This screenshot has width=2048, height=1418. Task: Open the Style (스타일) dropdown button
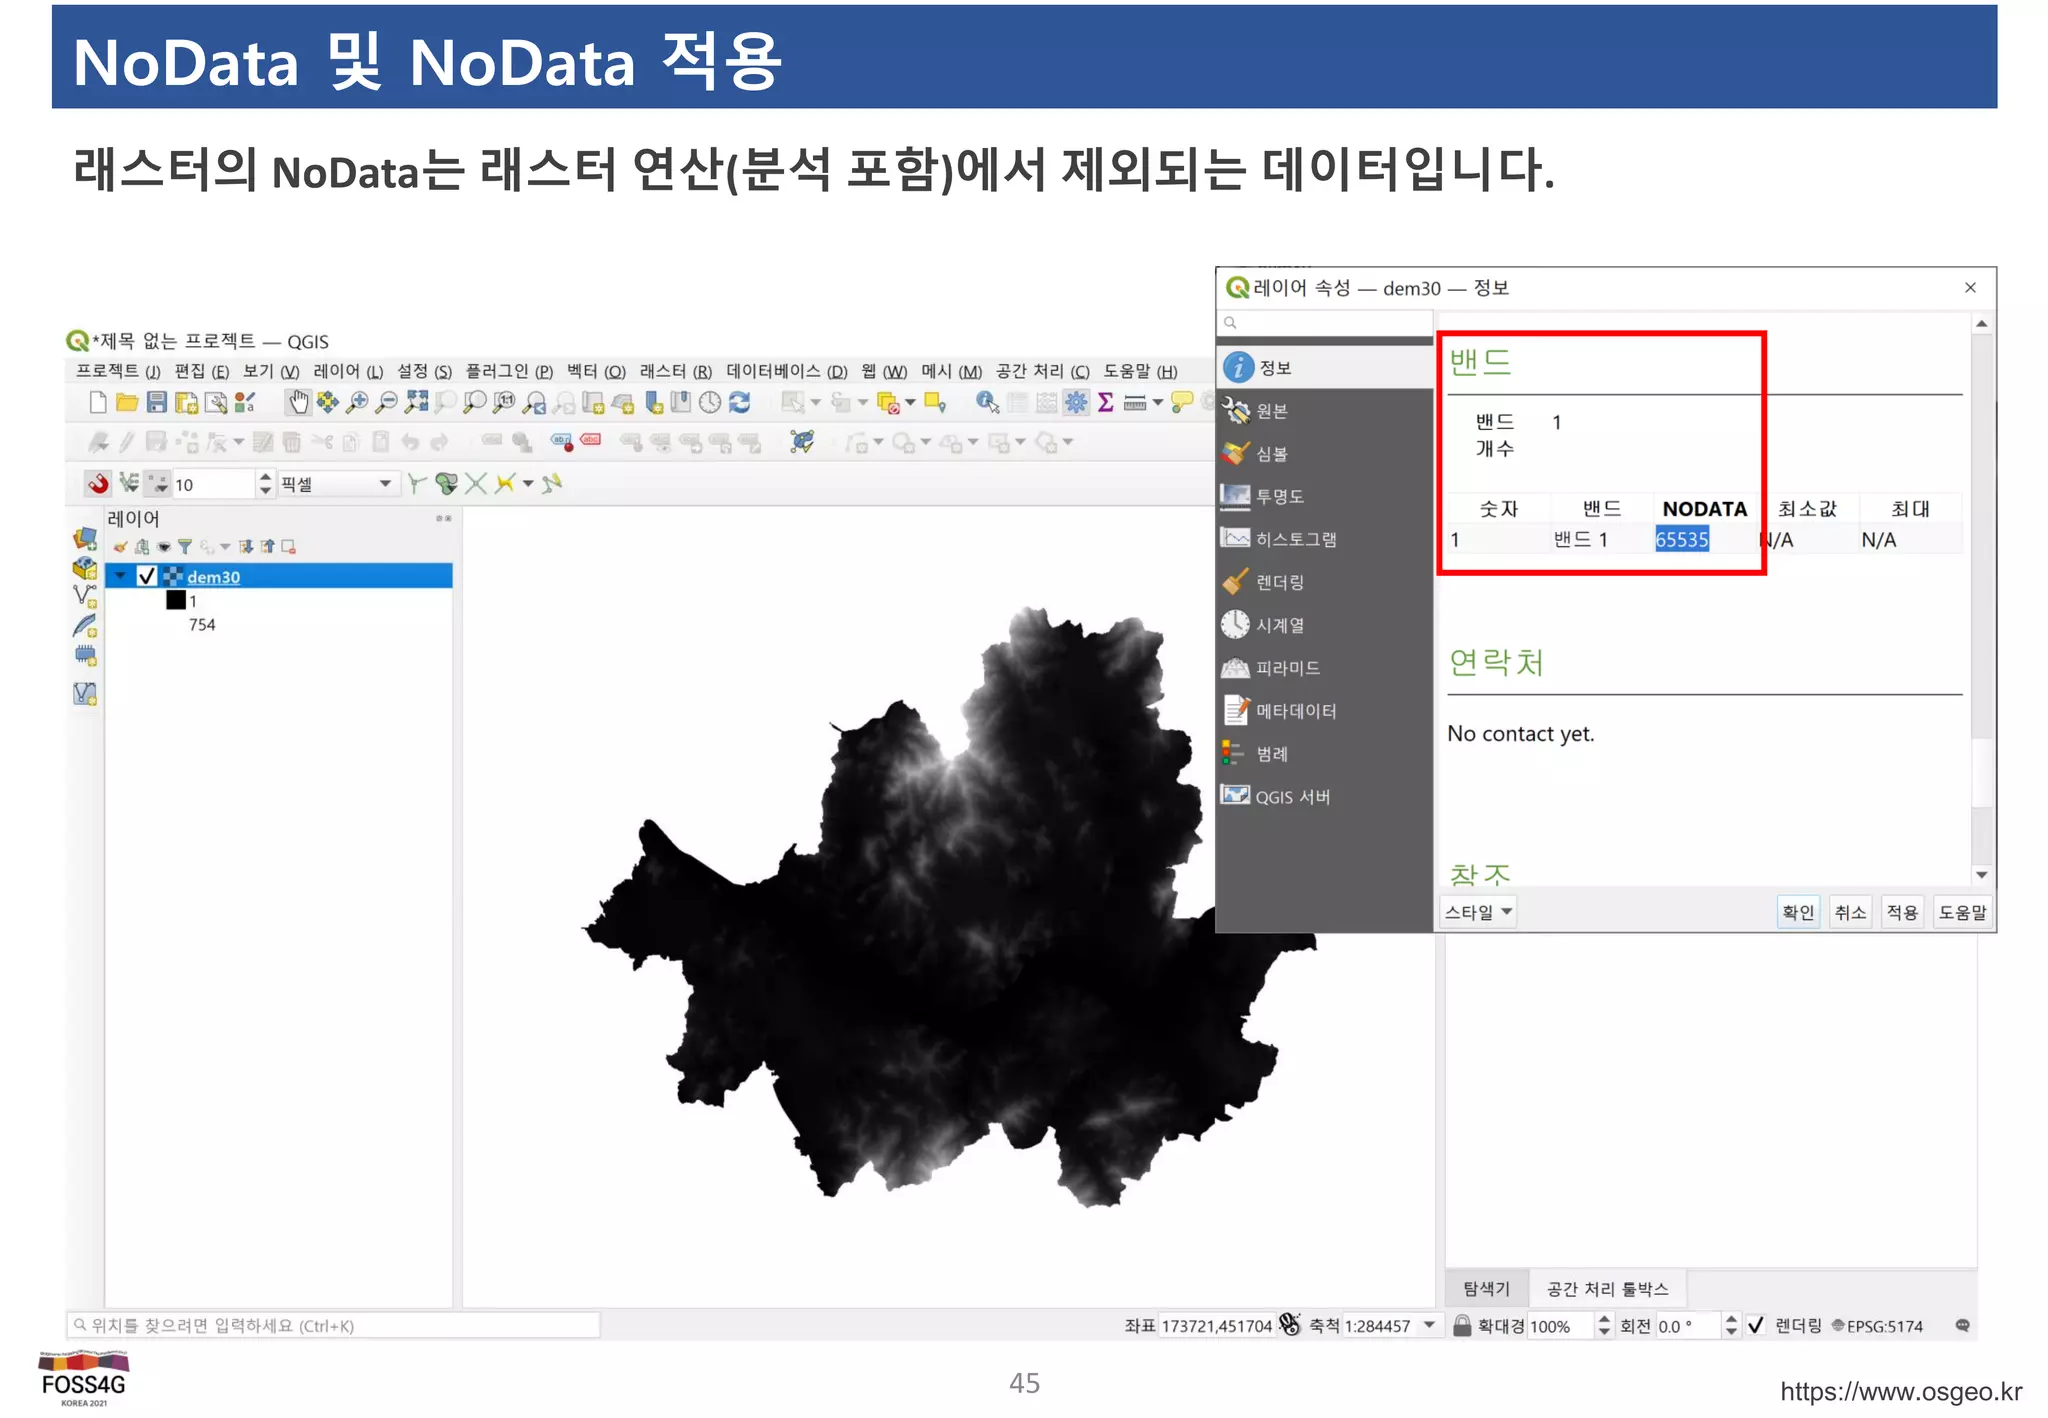pos(1478,912)
